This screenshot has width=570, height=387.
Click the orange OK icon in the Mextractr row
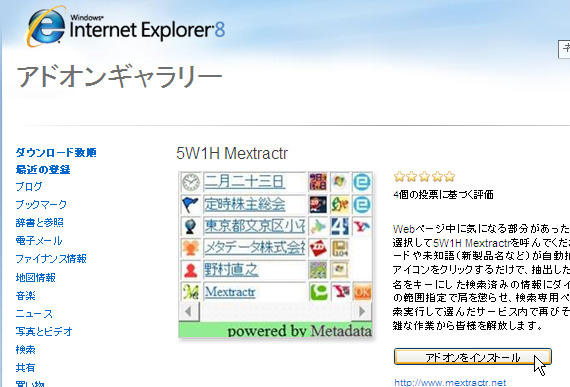362,292
